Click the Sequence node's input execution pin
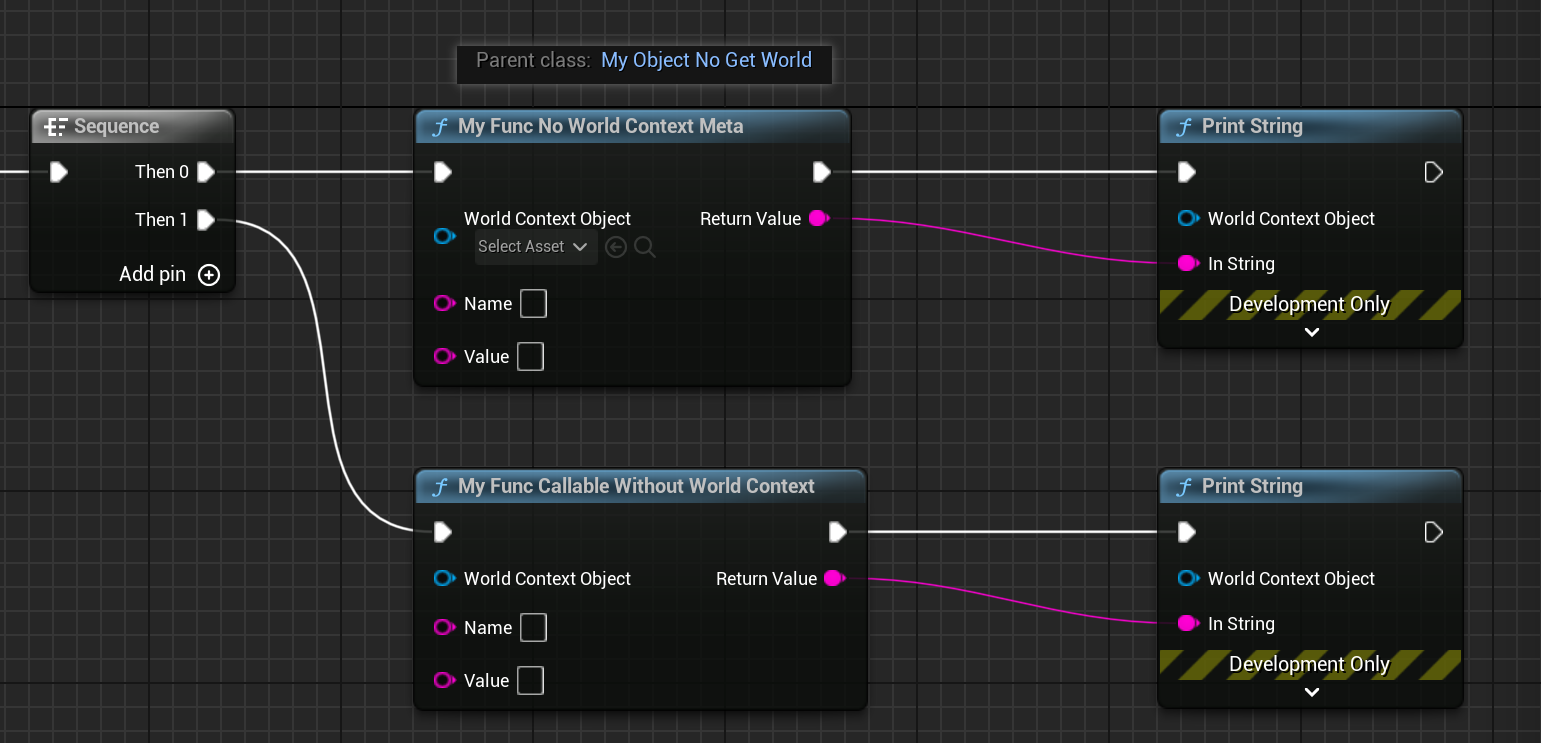1541x743 pixels. (x=59, y=172)
